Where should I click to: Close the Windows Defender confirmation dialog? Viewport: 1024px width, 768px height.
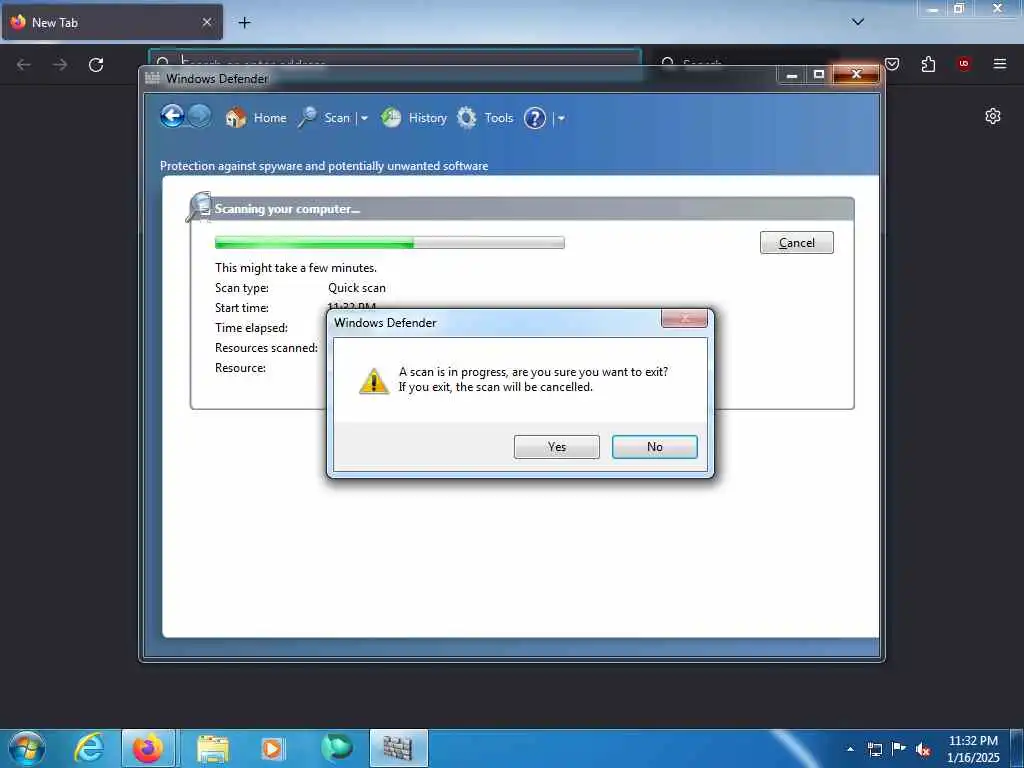point(684,318)
